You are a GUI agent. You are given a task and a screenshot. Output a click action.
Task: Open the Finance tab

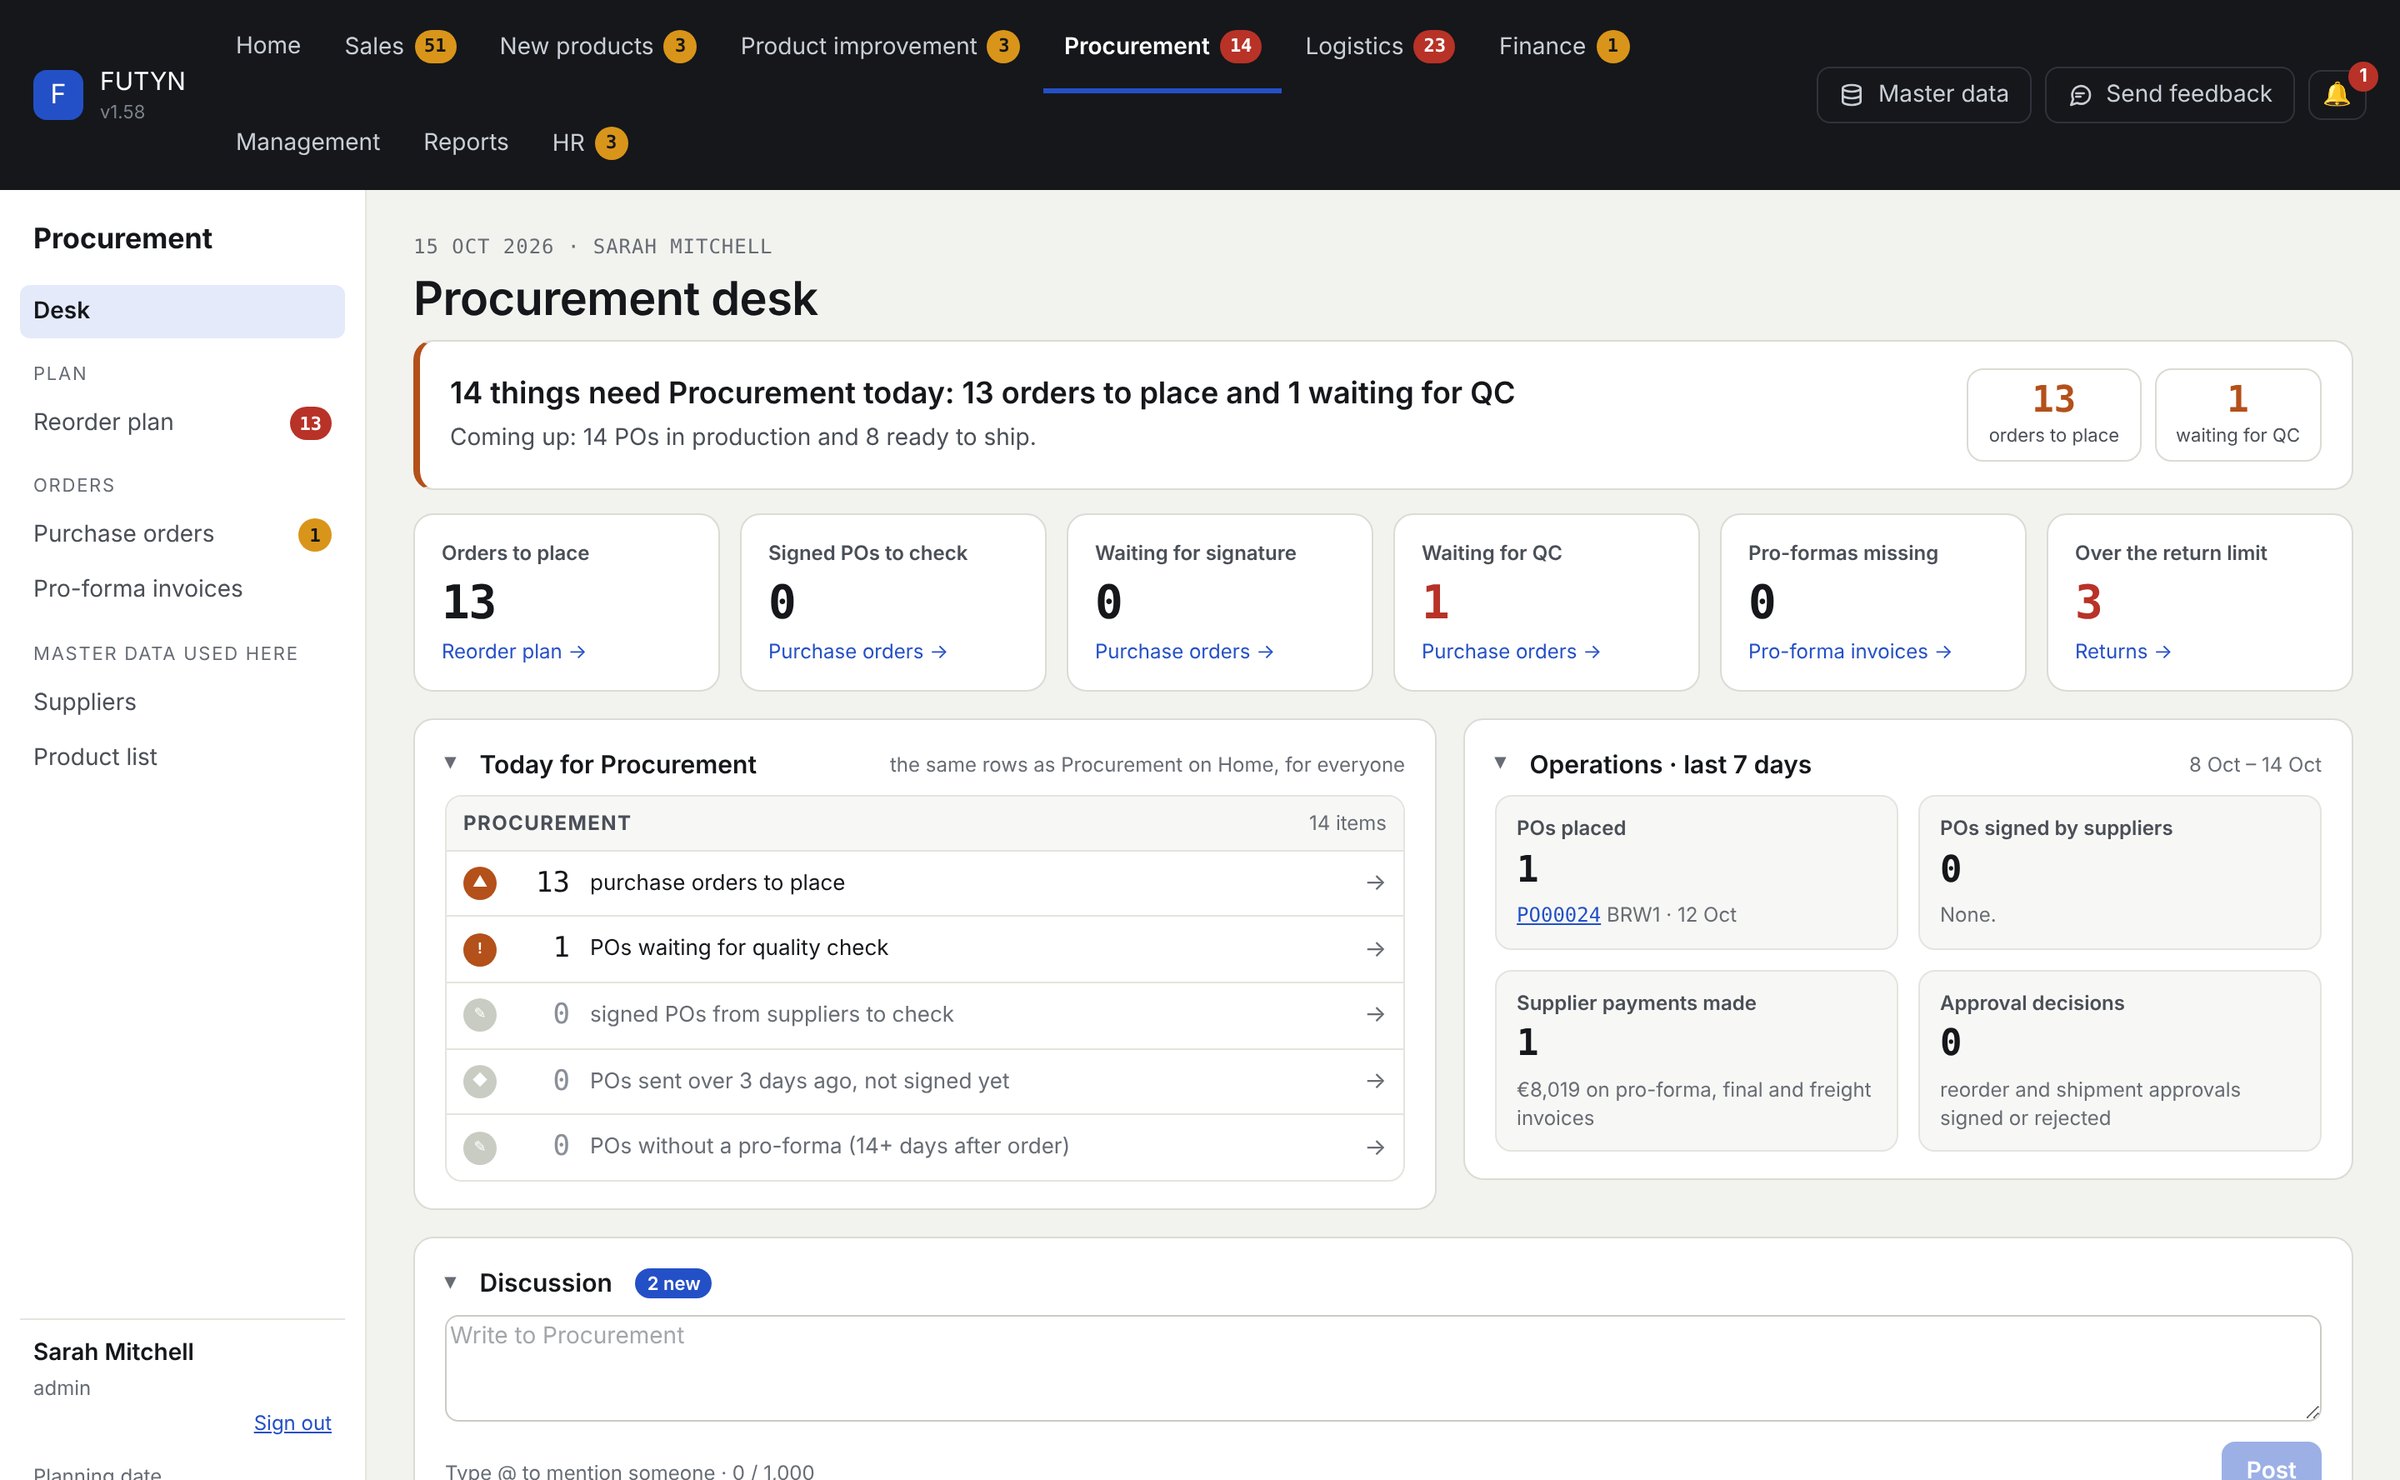tap(1564, 46)
